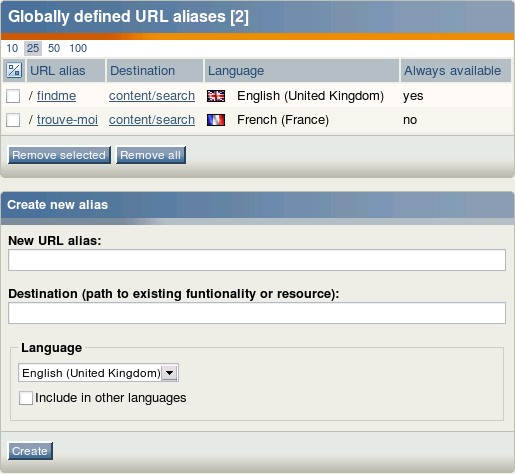Viewport: 515px width, 474px height.
Task: Show 50 items per page
Action: (x=54, y=48)
